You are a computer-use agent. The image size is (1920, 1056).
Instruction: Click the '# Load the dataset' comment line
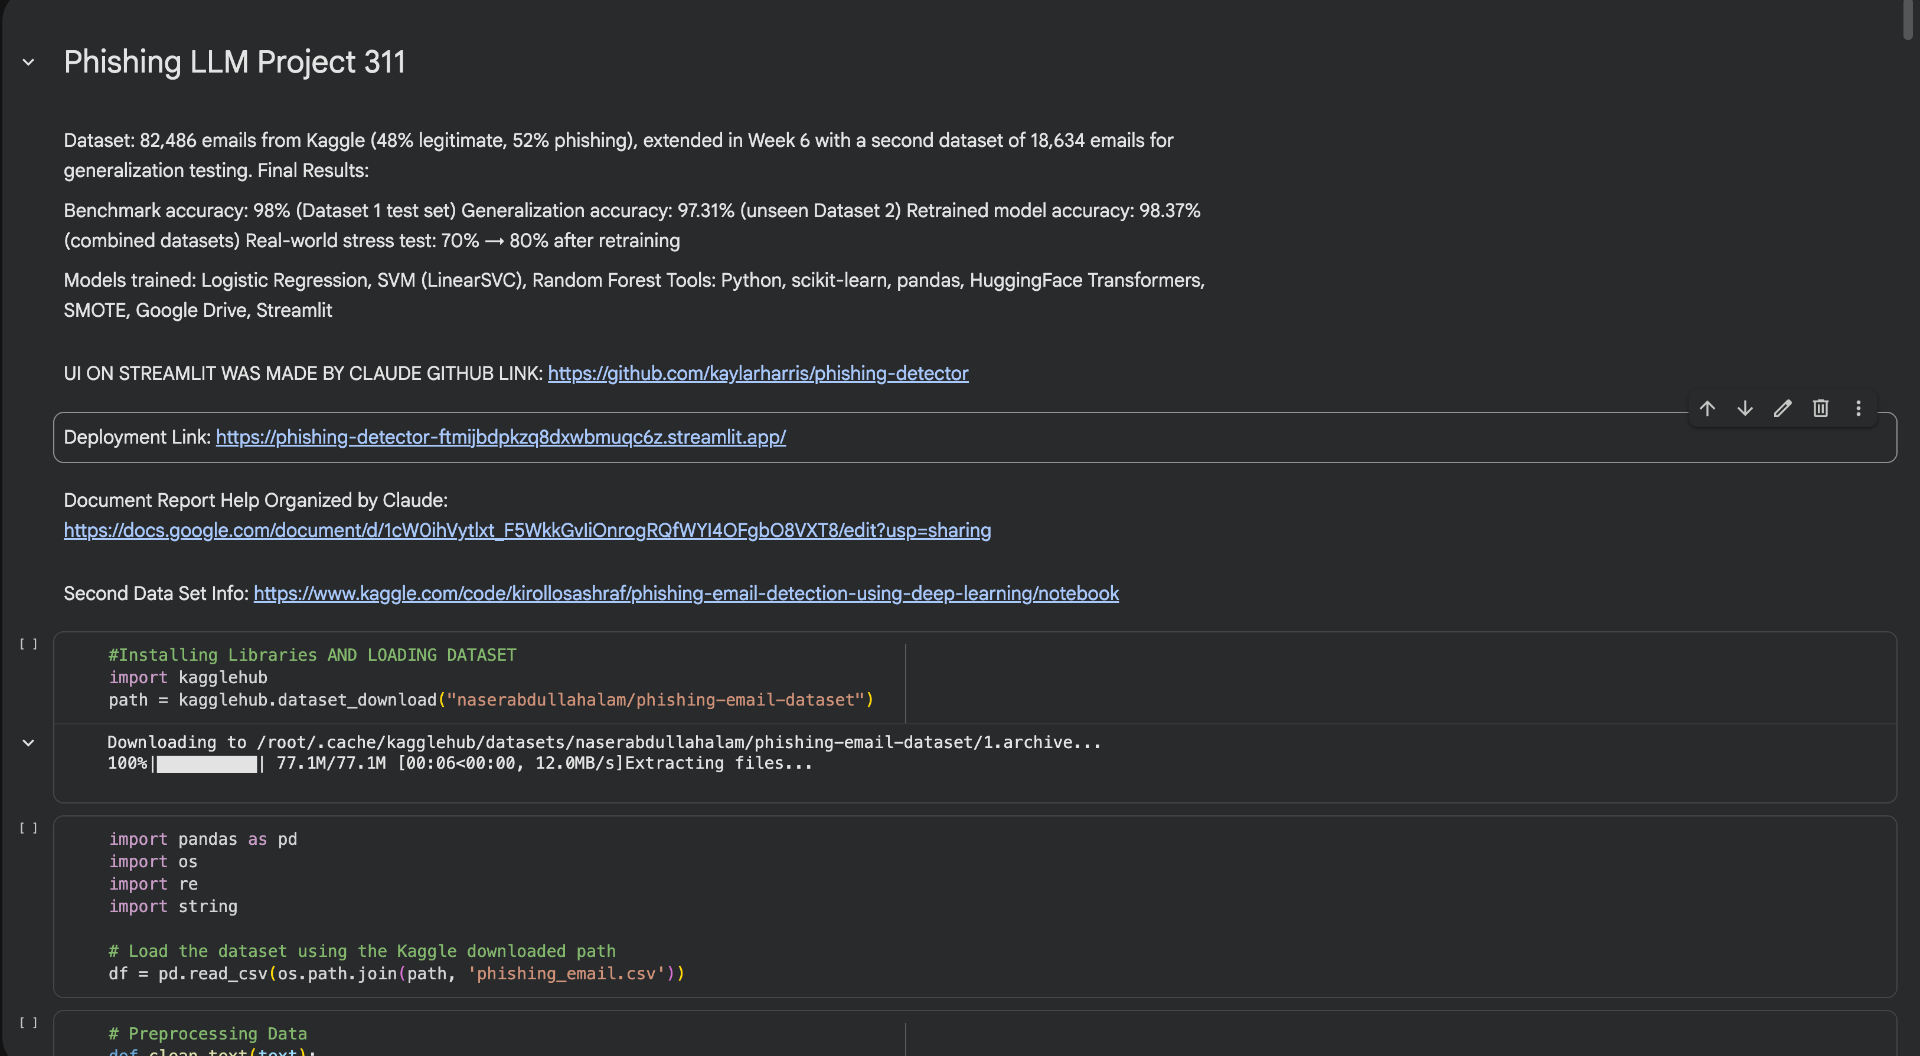click(x=362, y=951)
